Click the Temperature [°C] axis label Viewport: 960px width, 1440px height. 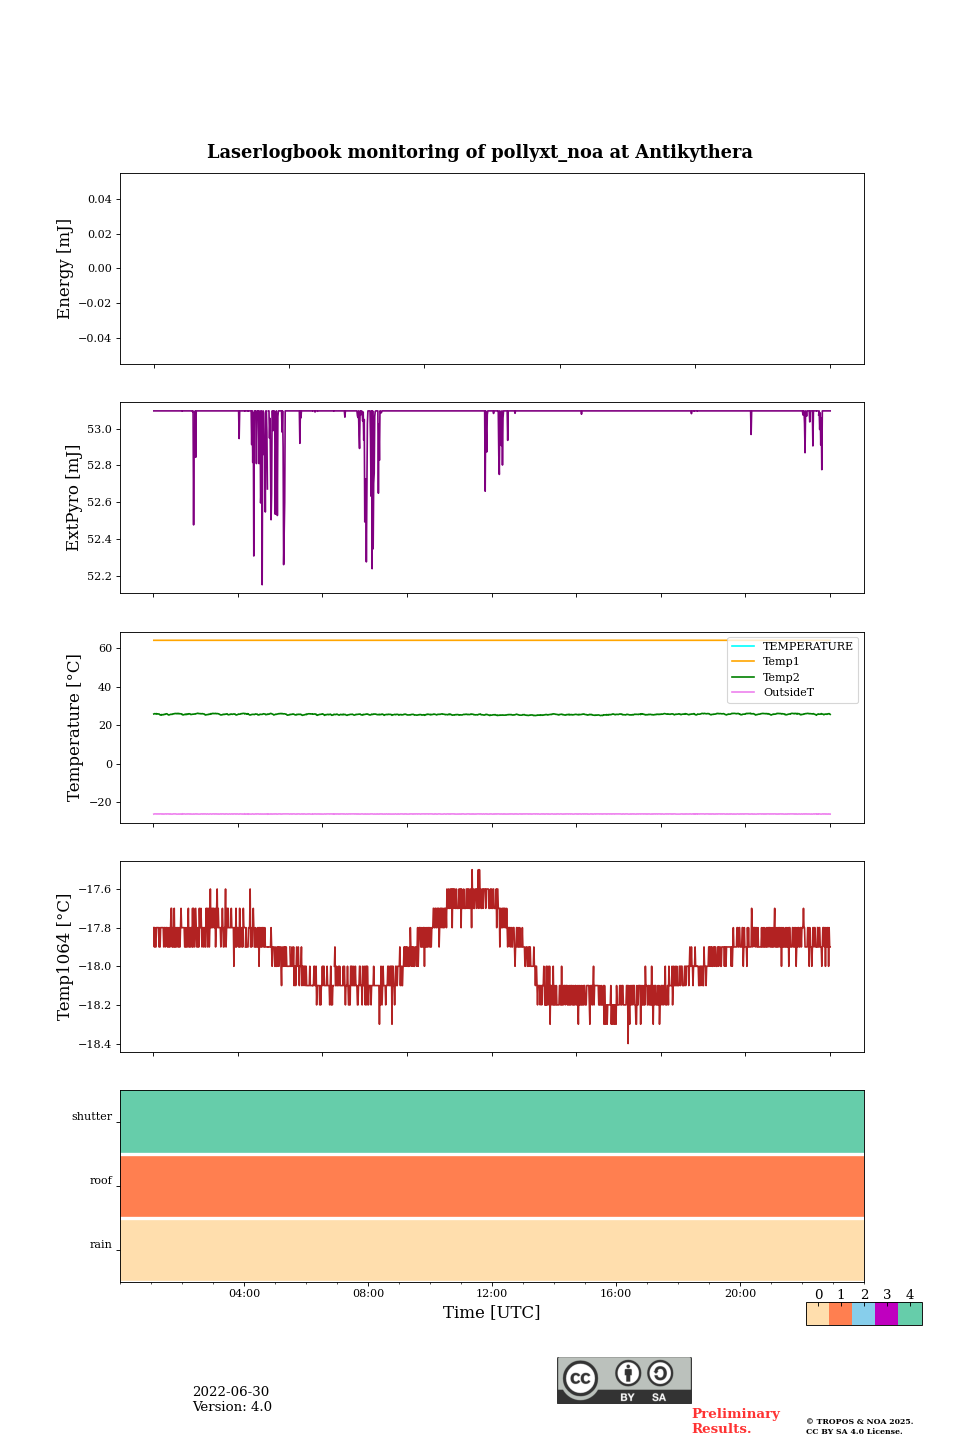pyautogui.click(x=74, y=727)
